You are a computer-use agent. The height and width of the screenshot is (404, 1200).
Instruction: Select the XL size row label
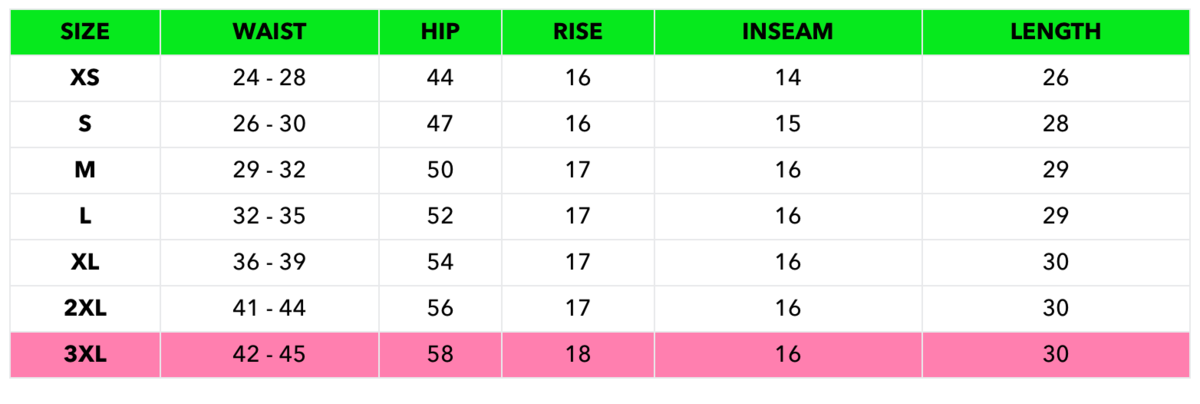coord(85,262)
